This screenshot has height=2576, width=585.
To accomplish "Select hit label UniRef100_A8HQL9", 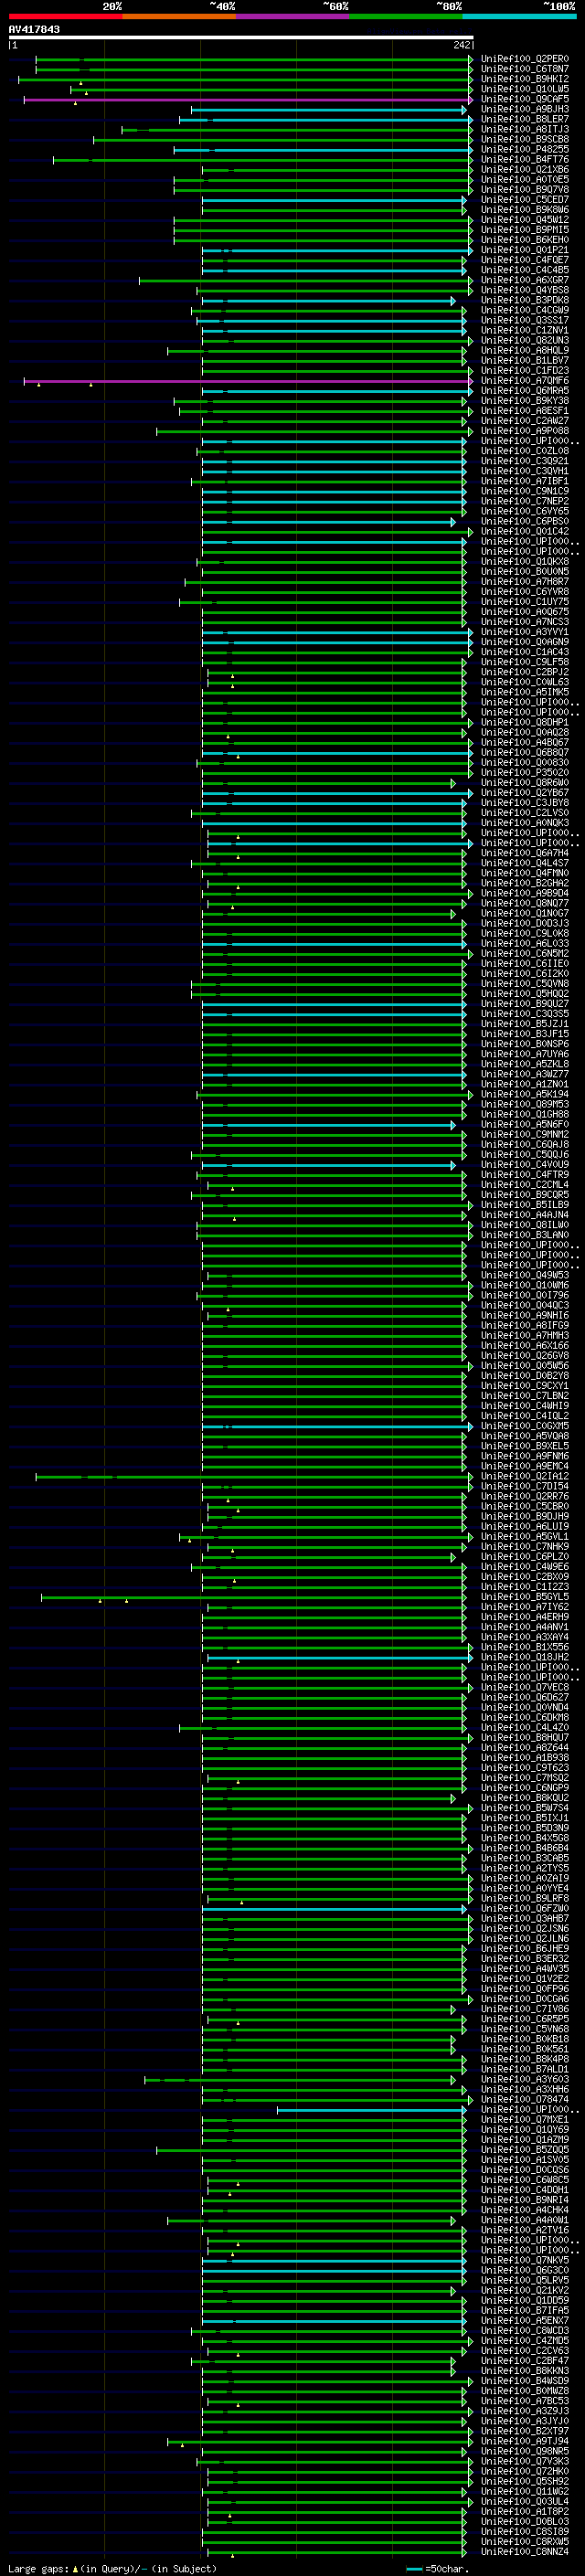I will pos(524,350).
